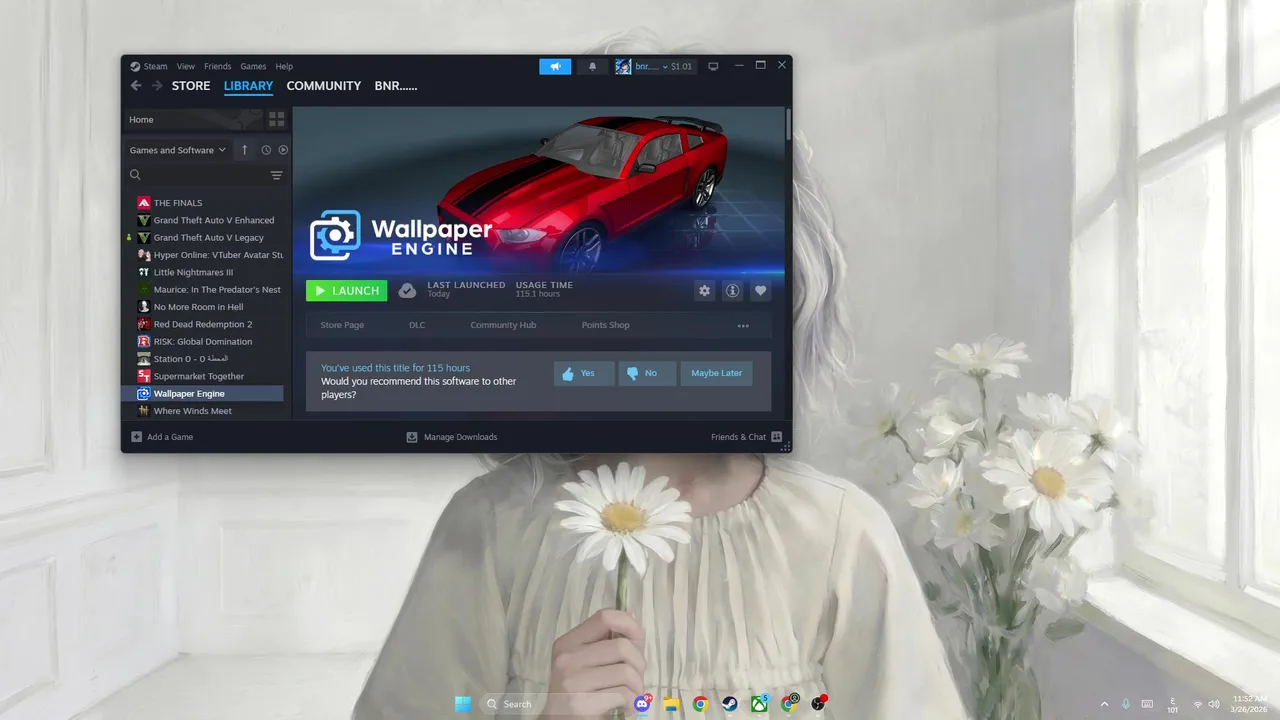Open Steam taskbar icon

[x=730, y=704]
